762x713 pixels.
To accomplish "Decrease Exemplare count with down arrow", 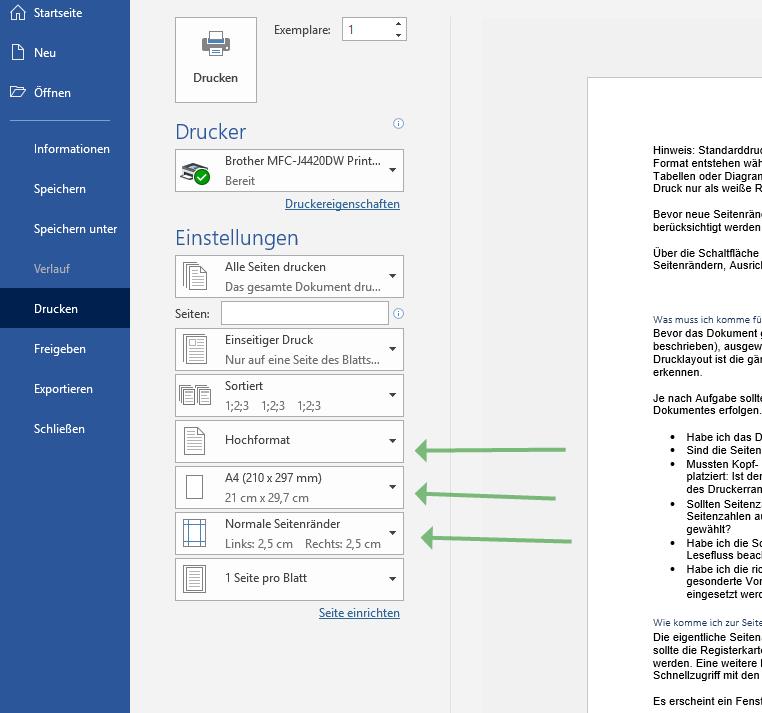I will [398, 36].
